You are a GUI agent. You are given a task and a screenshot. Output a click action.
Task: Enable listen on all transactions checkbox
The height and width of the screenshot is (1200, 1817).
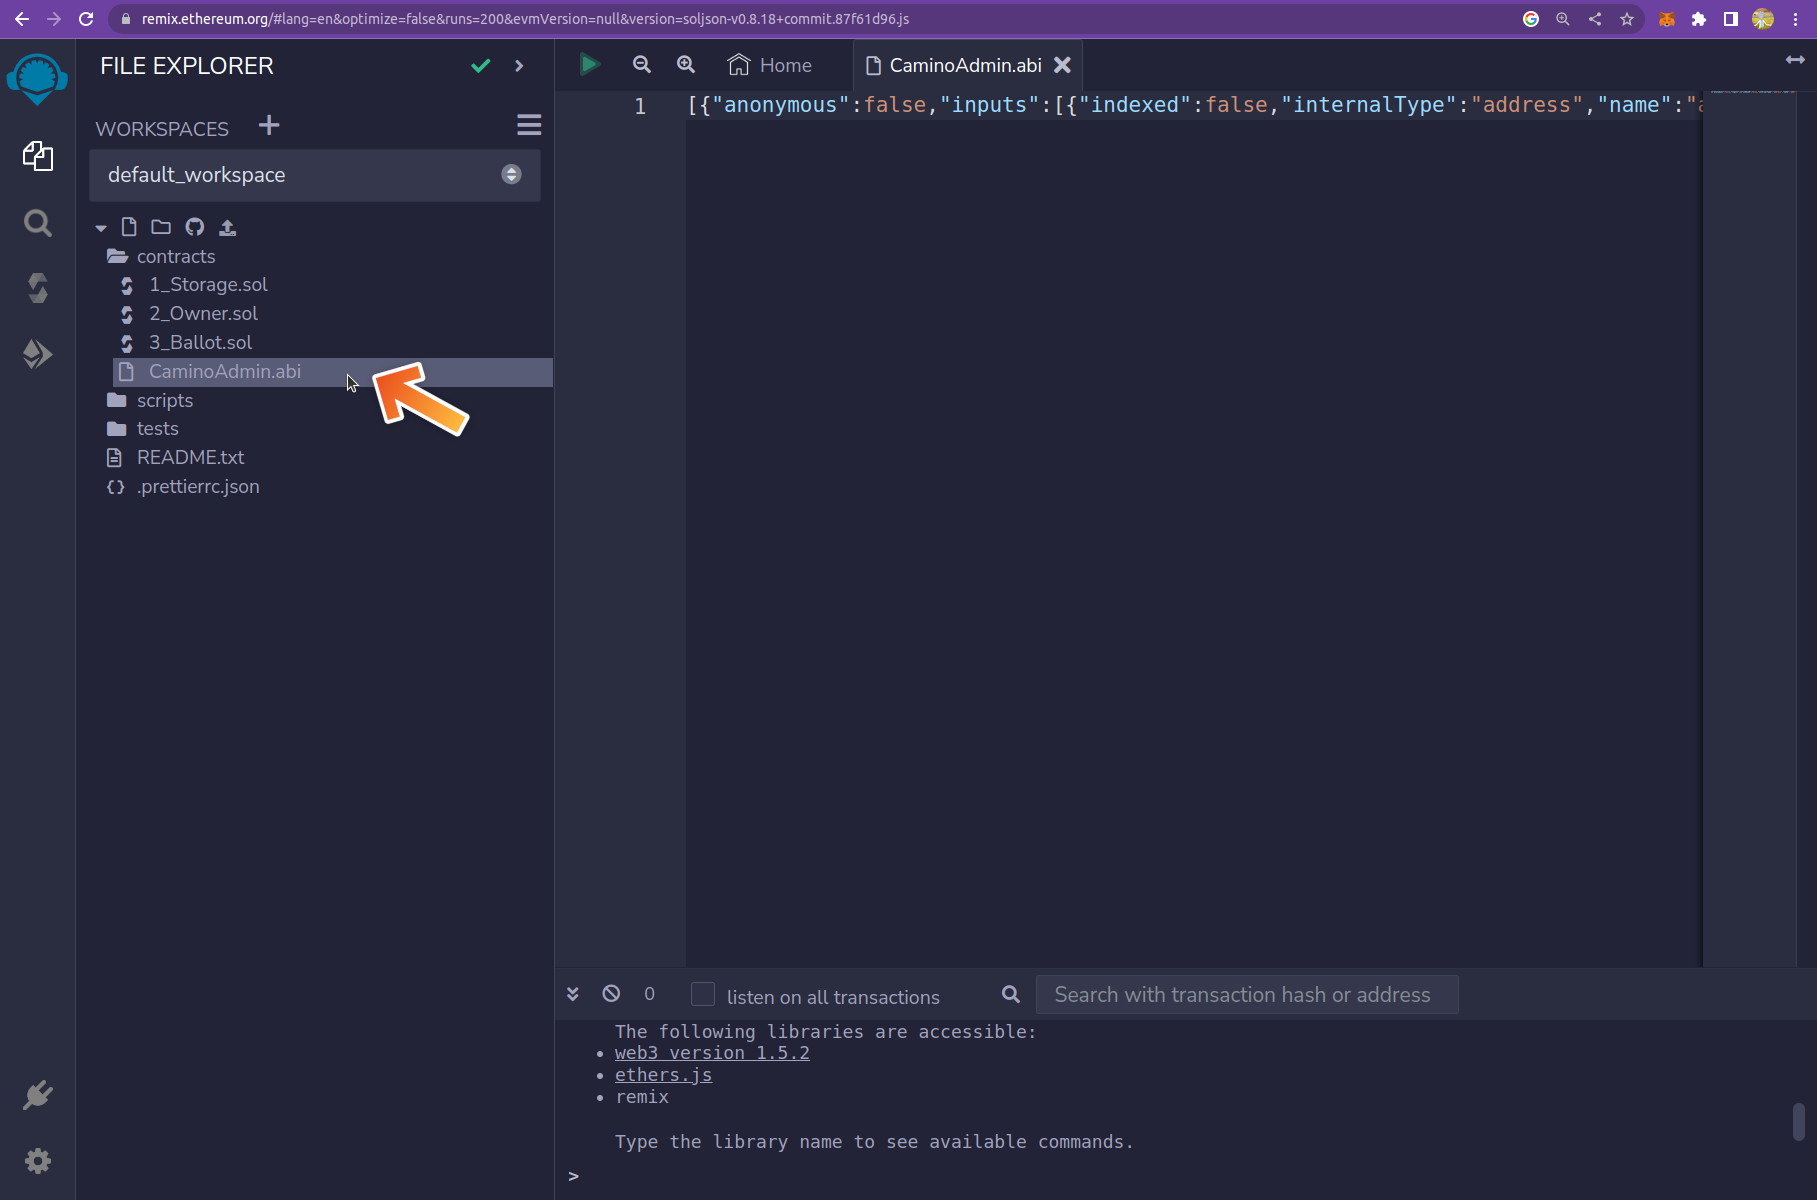(x=703, y=994)
